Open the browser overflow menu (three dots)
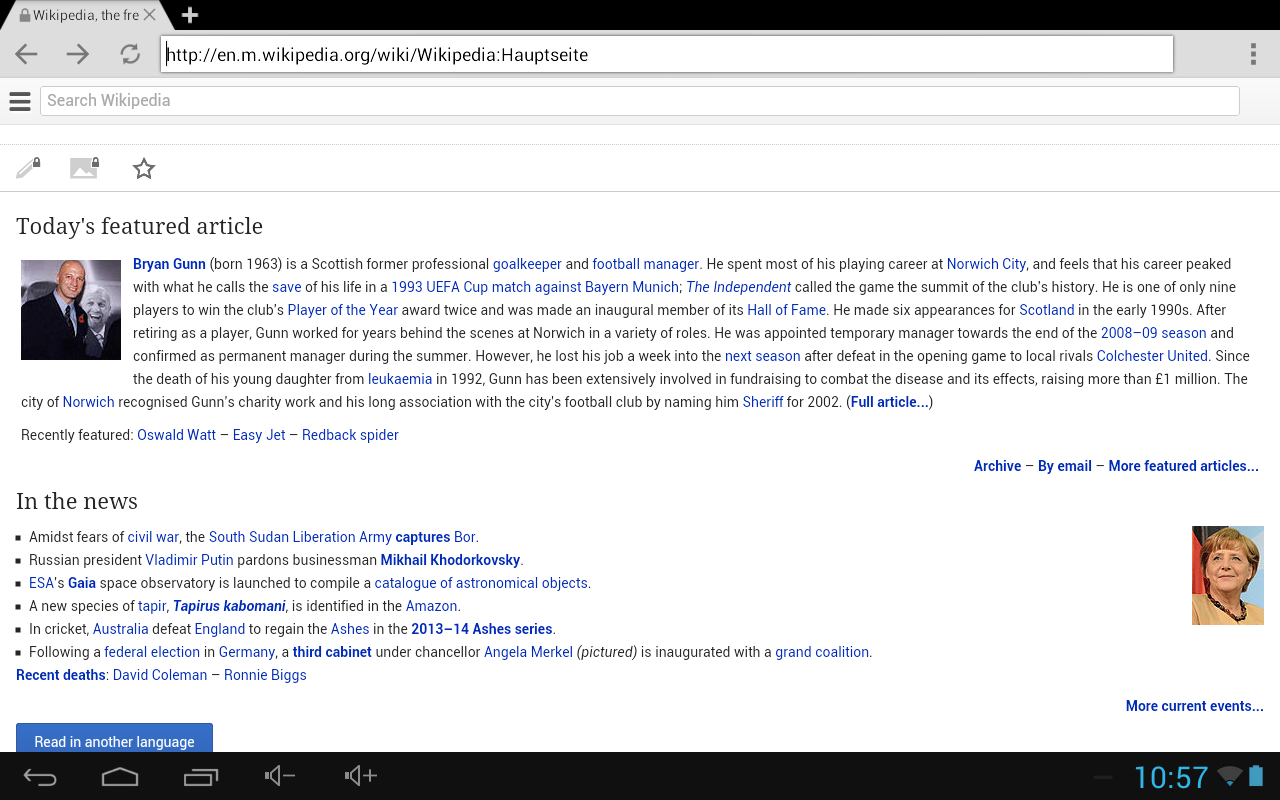 1253,54
